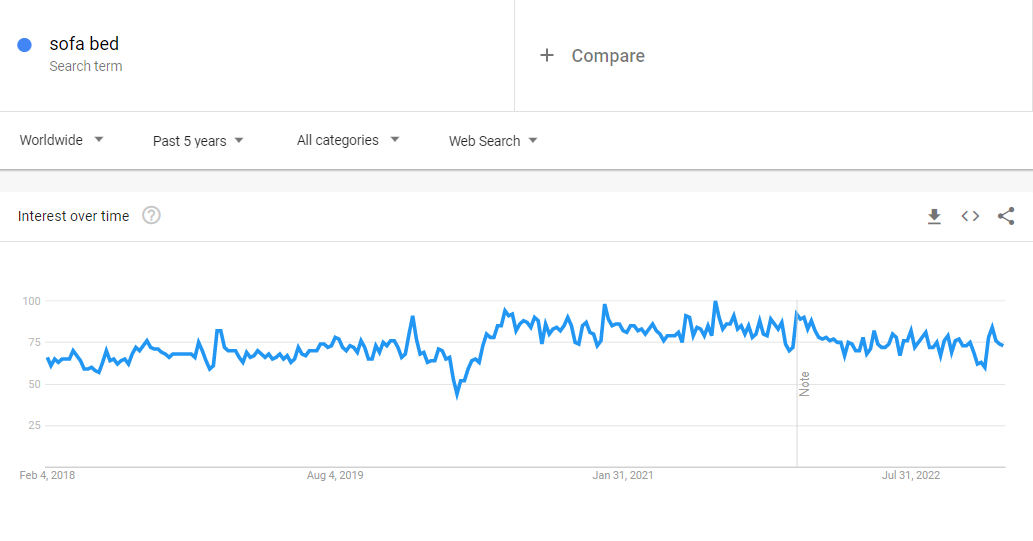The width and height of the screenshot is (1033, 541).
Task: Download the Interest over time data
Action: (934, 216)
